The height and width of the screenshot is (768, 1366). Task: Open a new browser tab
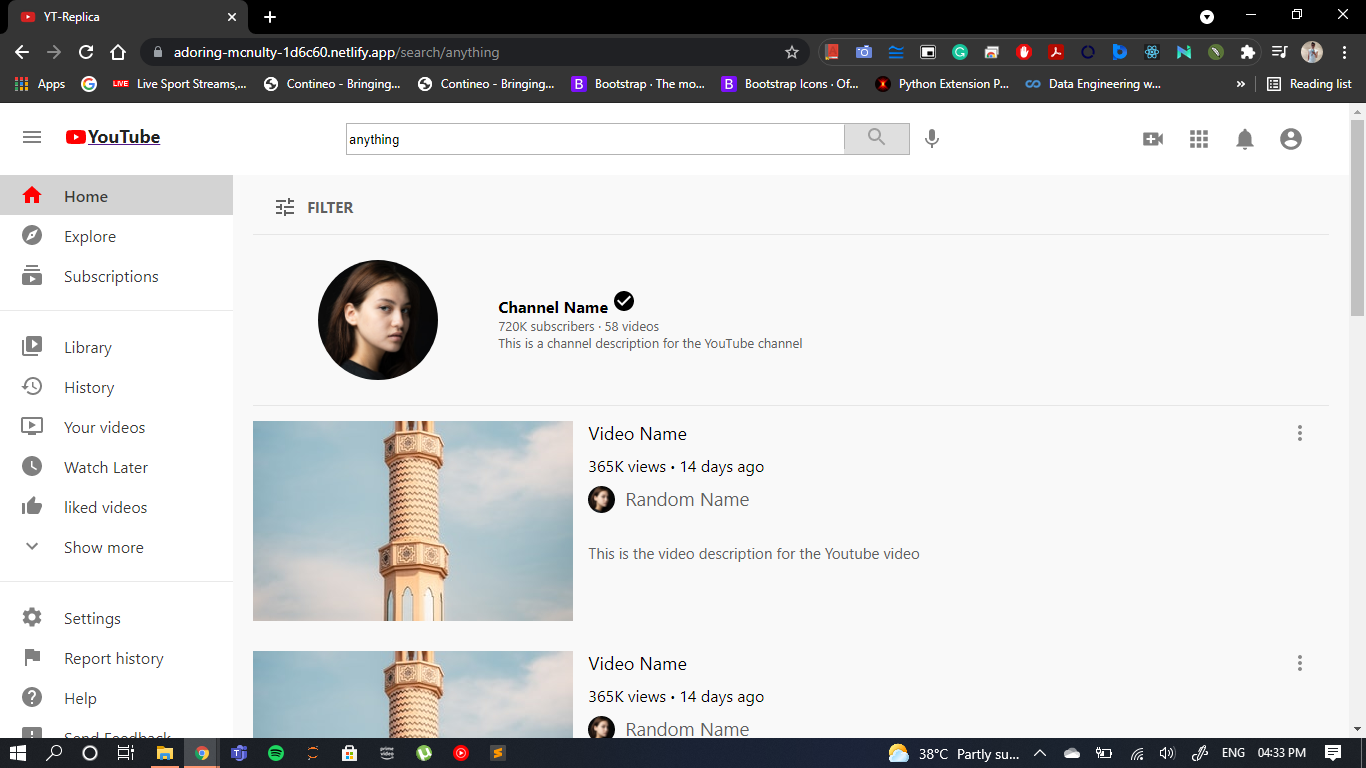(270, 17)
